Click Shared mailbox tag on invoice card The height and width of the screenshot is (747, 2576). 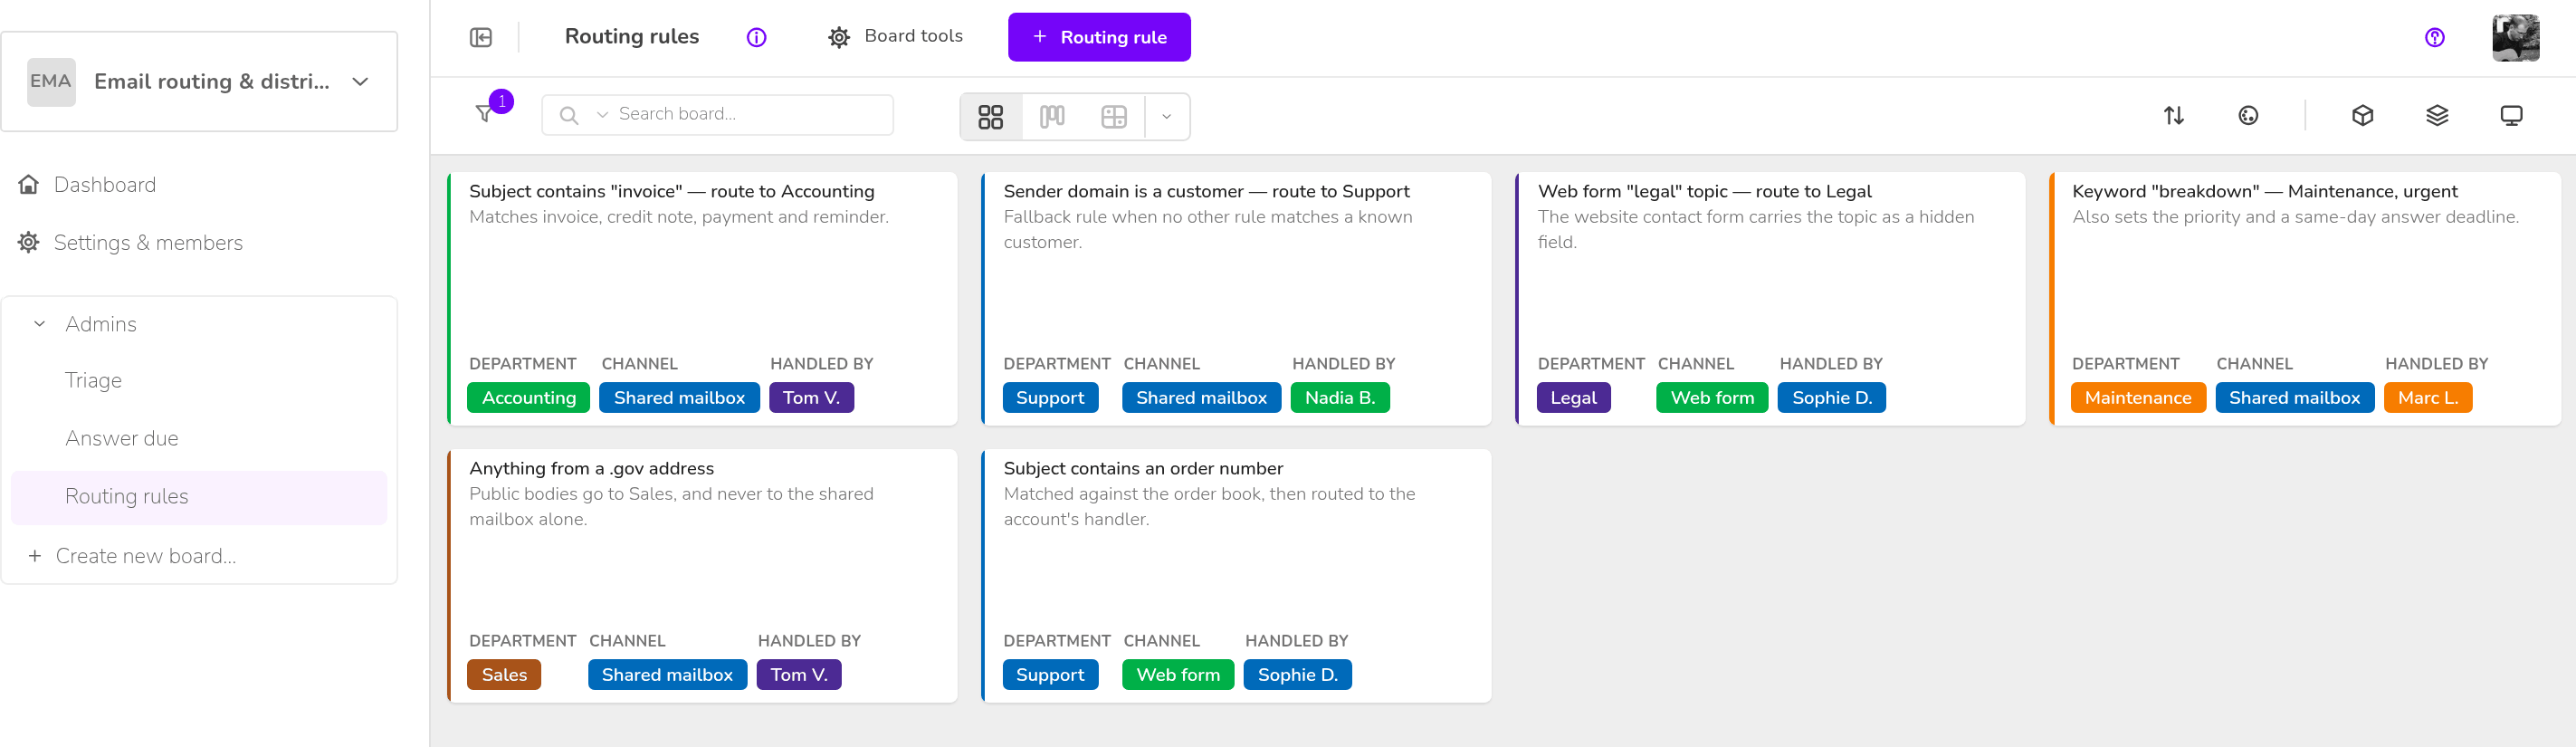point(679,398)
